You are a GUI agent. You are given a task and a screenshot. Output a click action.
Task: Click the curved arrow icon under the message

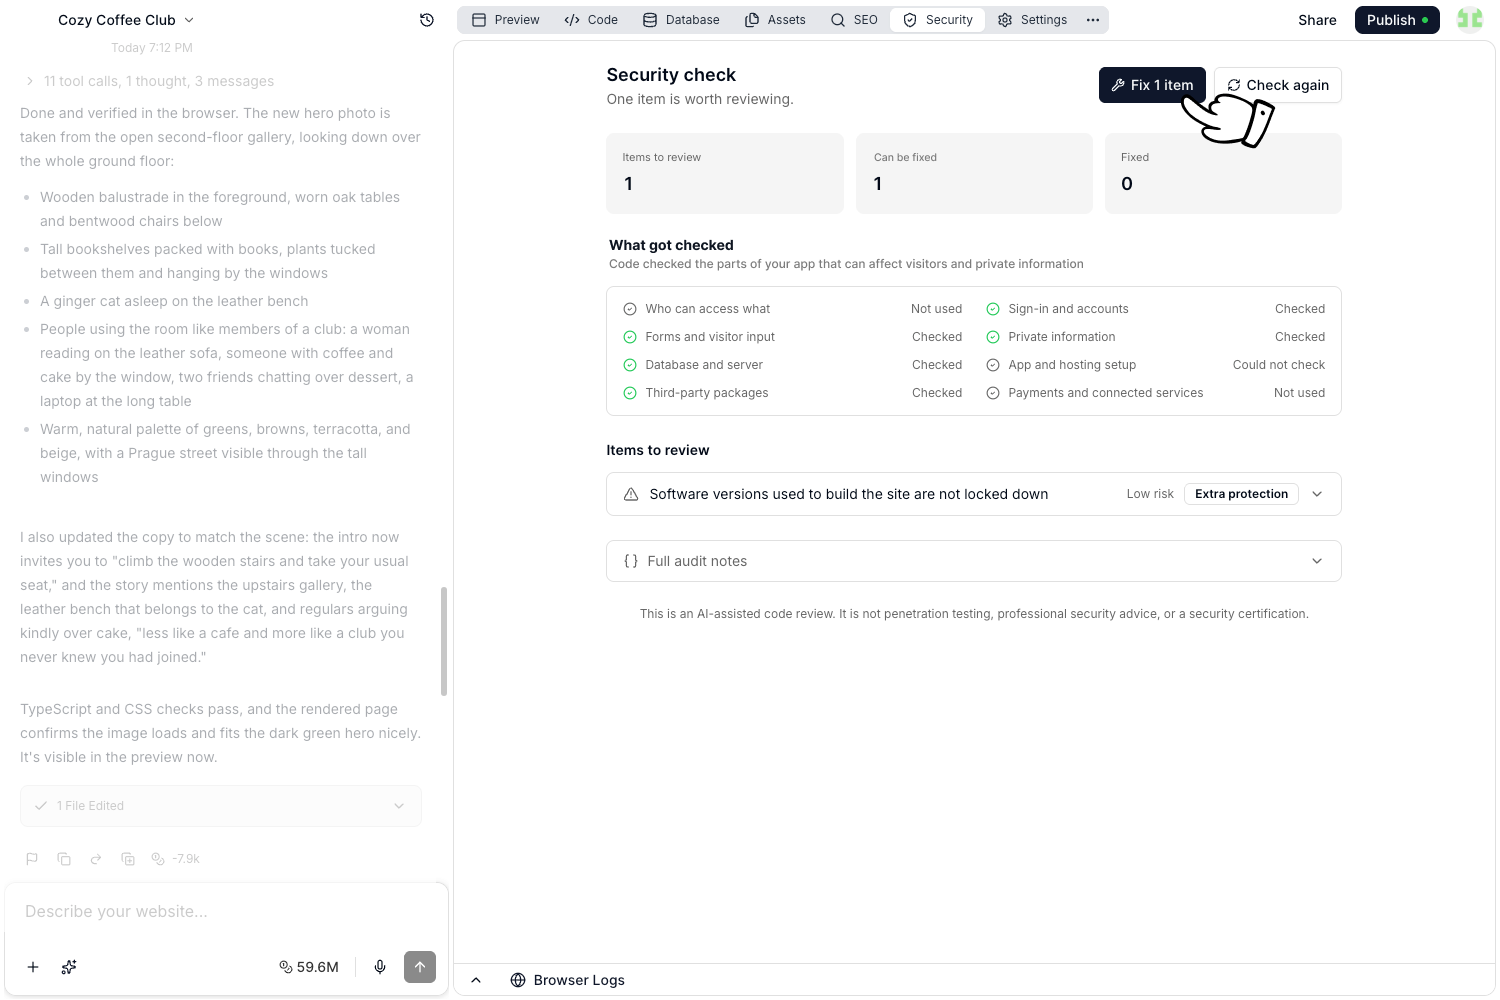click(x=96, y=859)
